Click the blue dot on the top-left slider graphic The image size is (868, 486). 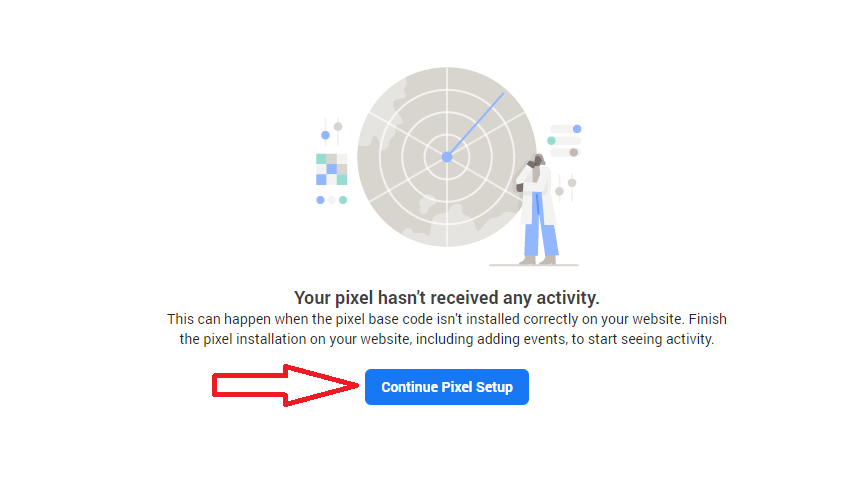pyautogui.click(x=325, y=135)
